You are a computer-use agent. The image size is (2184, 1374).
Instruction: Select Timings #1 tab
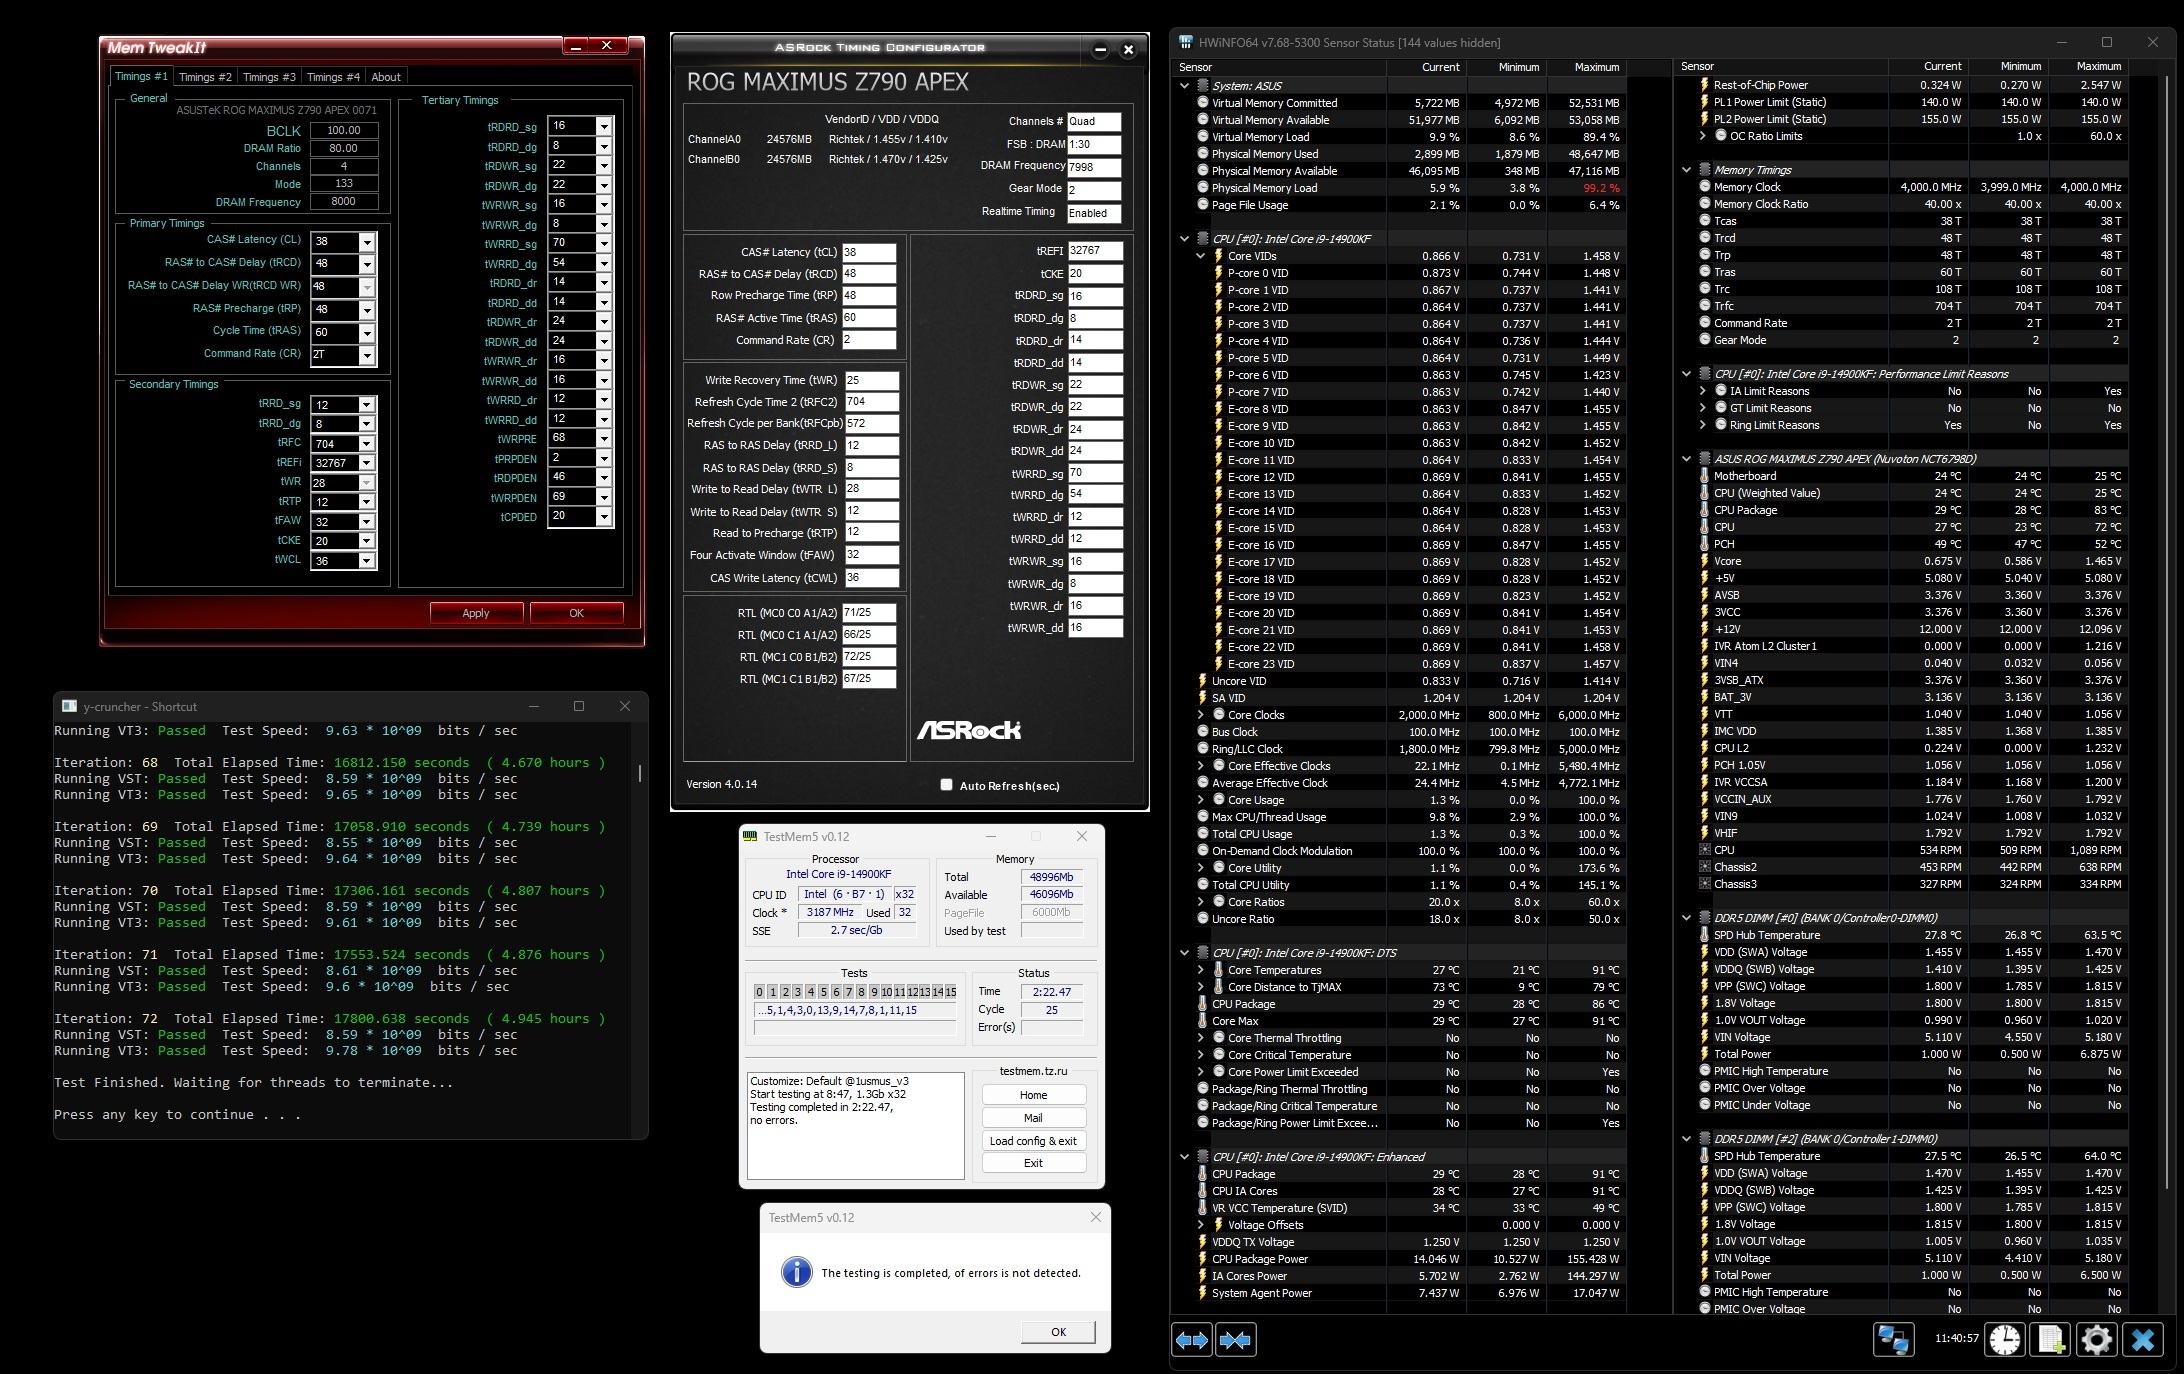pyautogui.click(x=141, y=76)
